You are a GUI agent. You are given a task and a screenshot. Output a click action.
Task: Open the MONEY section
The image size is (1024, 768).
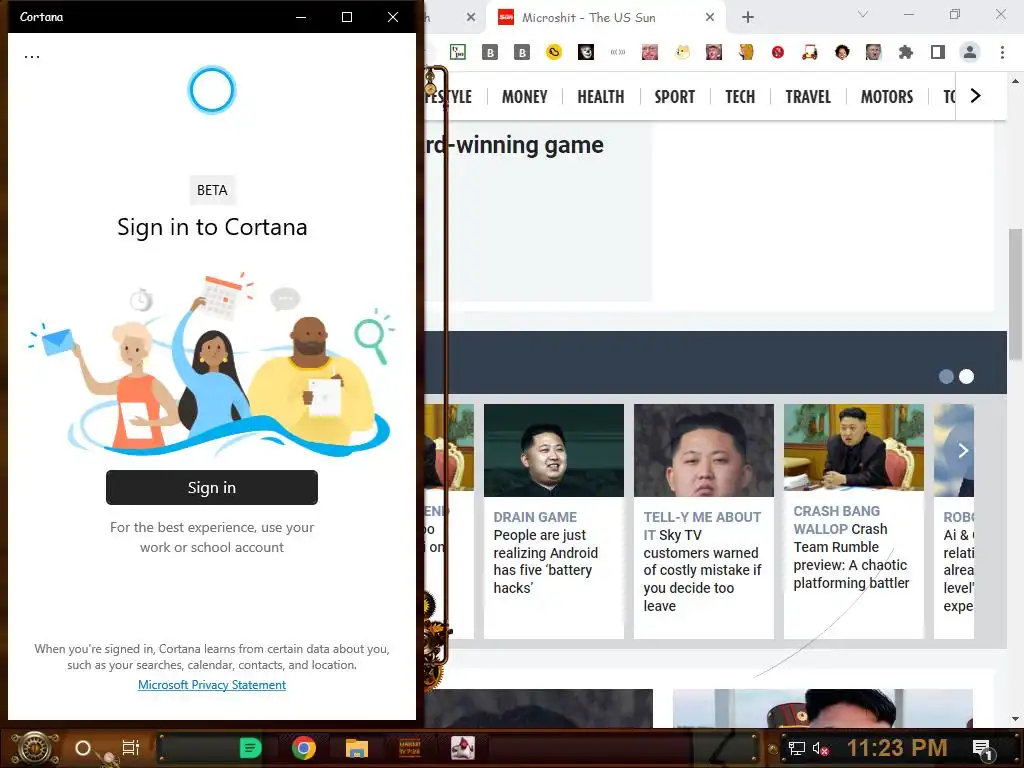524,97
